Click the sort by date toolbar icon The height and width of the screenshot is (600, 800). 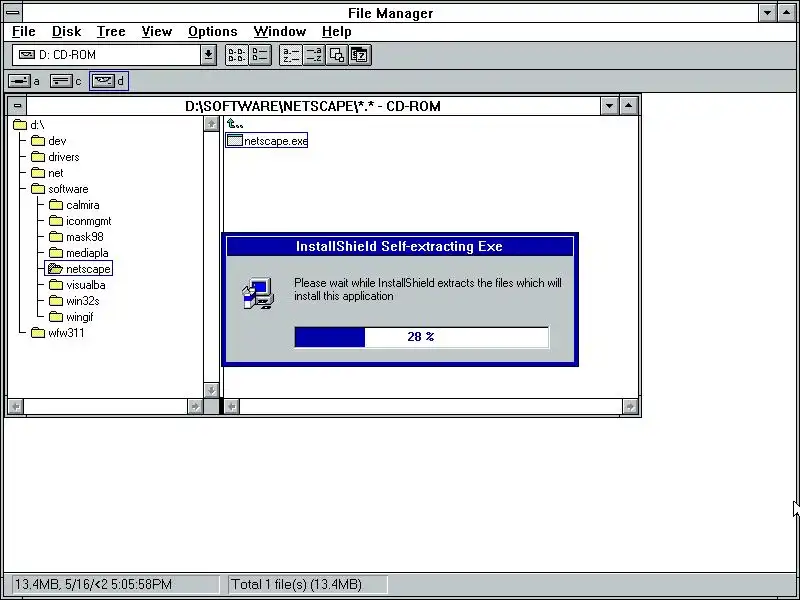(x=360, y=55)
